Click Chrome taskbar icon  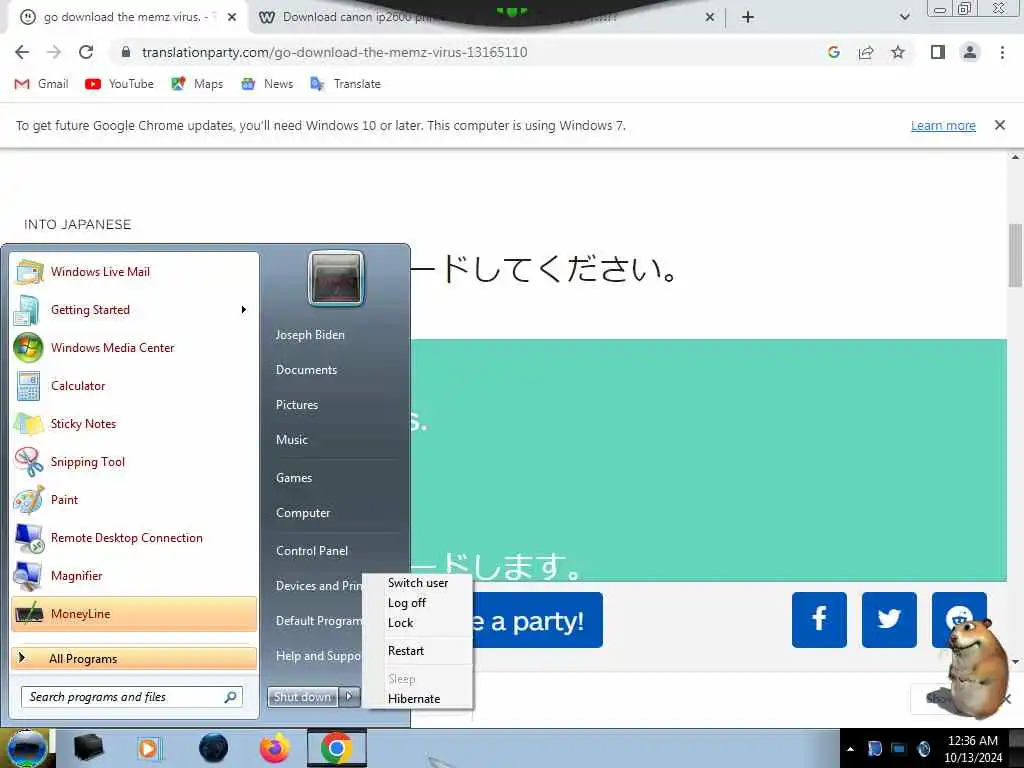click(x=336, y=748)
